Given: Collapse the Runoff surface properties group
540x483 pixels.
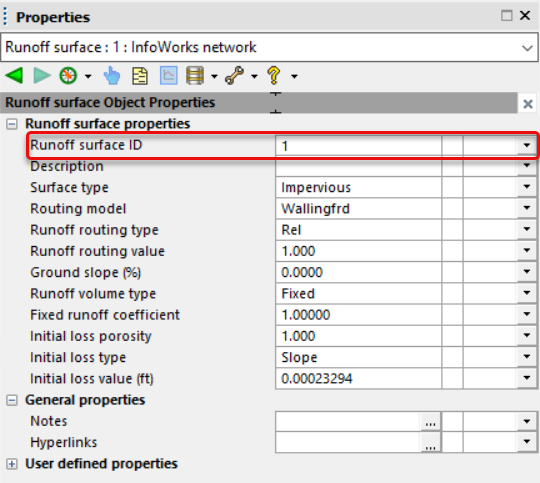Looking at the screenshot, I should coord(12,124).
